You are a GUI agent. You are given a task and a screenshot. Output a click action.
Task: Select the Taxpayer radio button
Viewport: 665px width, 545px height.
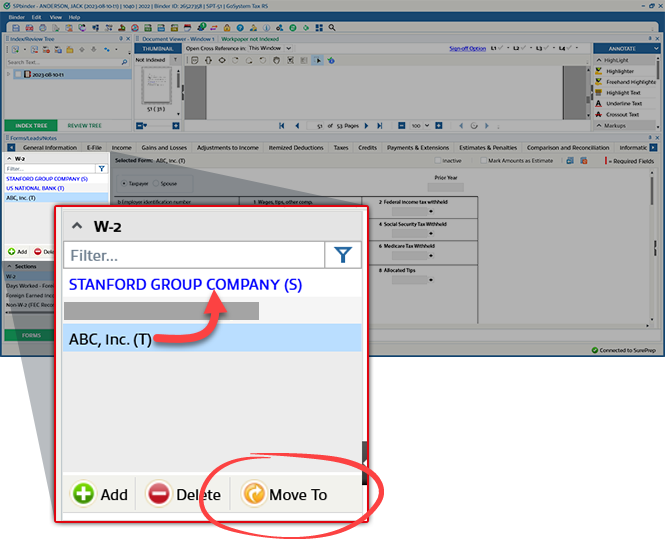coord(124,184)
